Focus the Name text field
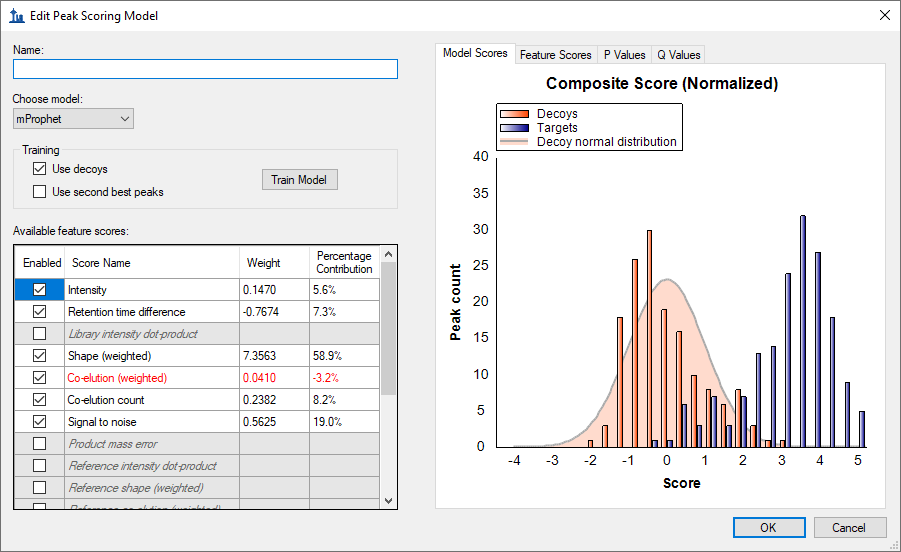This screenshot has width=901, height=552. pyautogui.click(x=205, y=69)
